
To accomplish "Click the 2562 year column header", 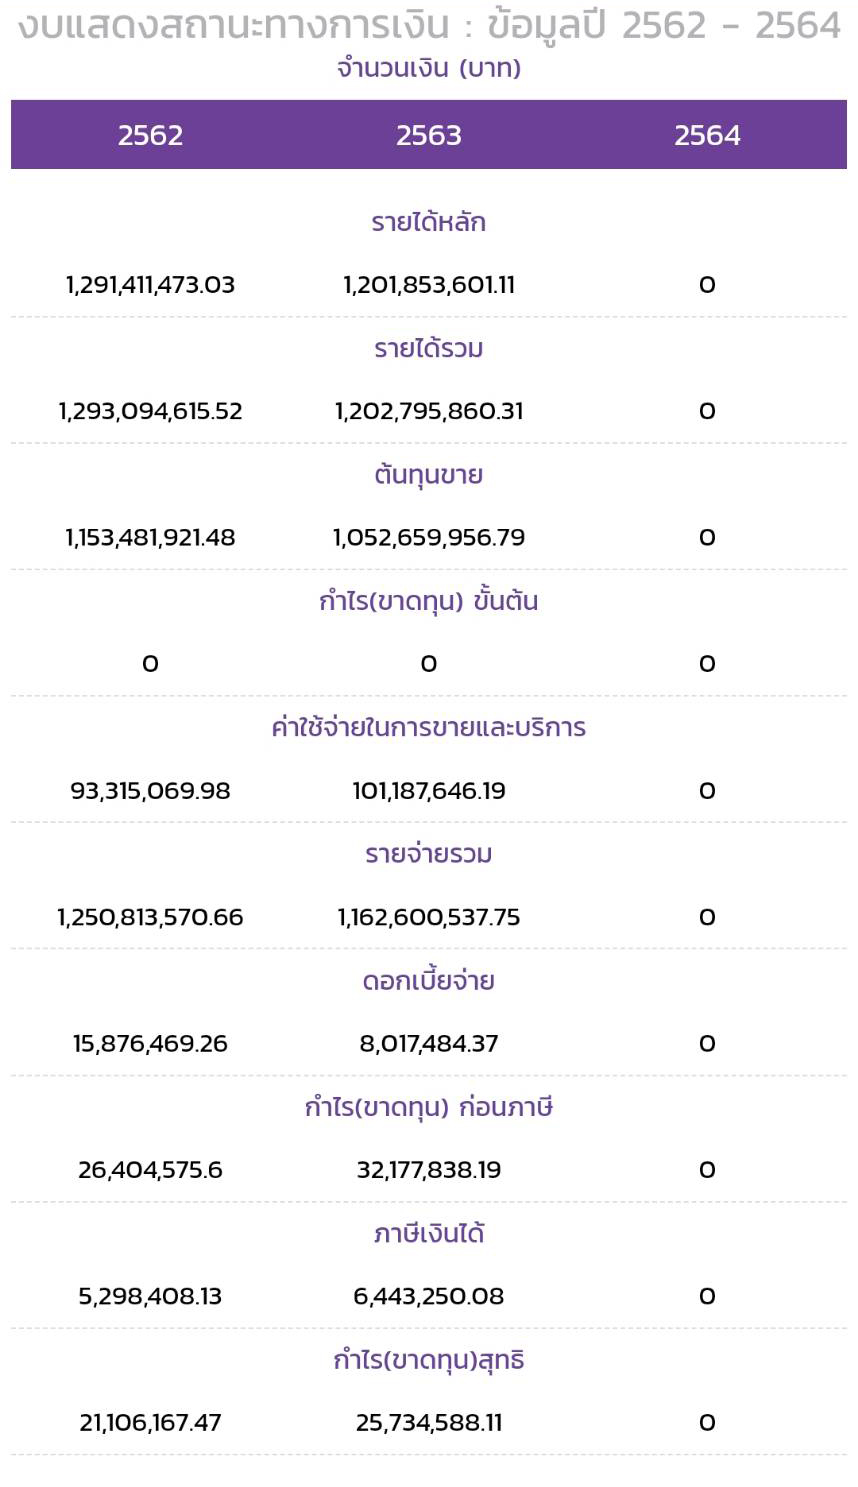I will pyautogui.click(x=150, y=135).
